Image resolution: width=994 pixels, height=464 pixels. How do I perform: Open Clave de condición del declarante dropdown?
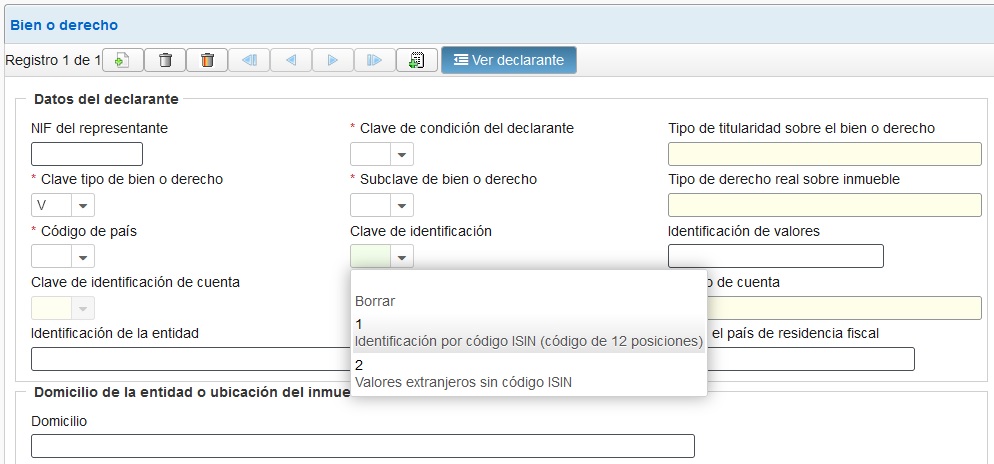click(401, 154)
